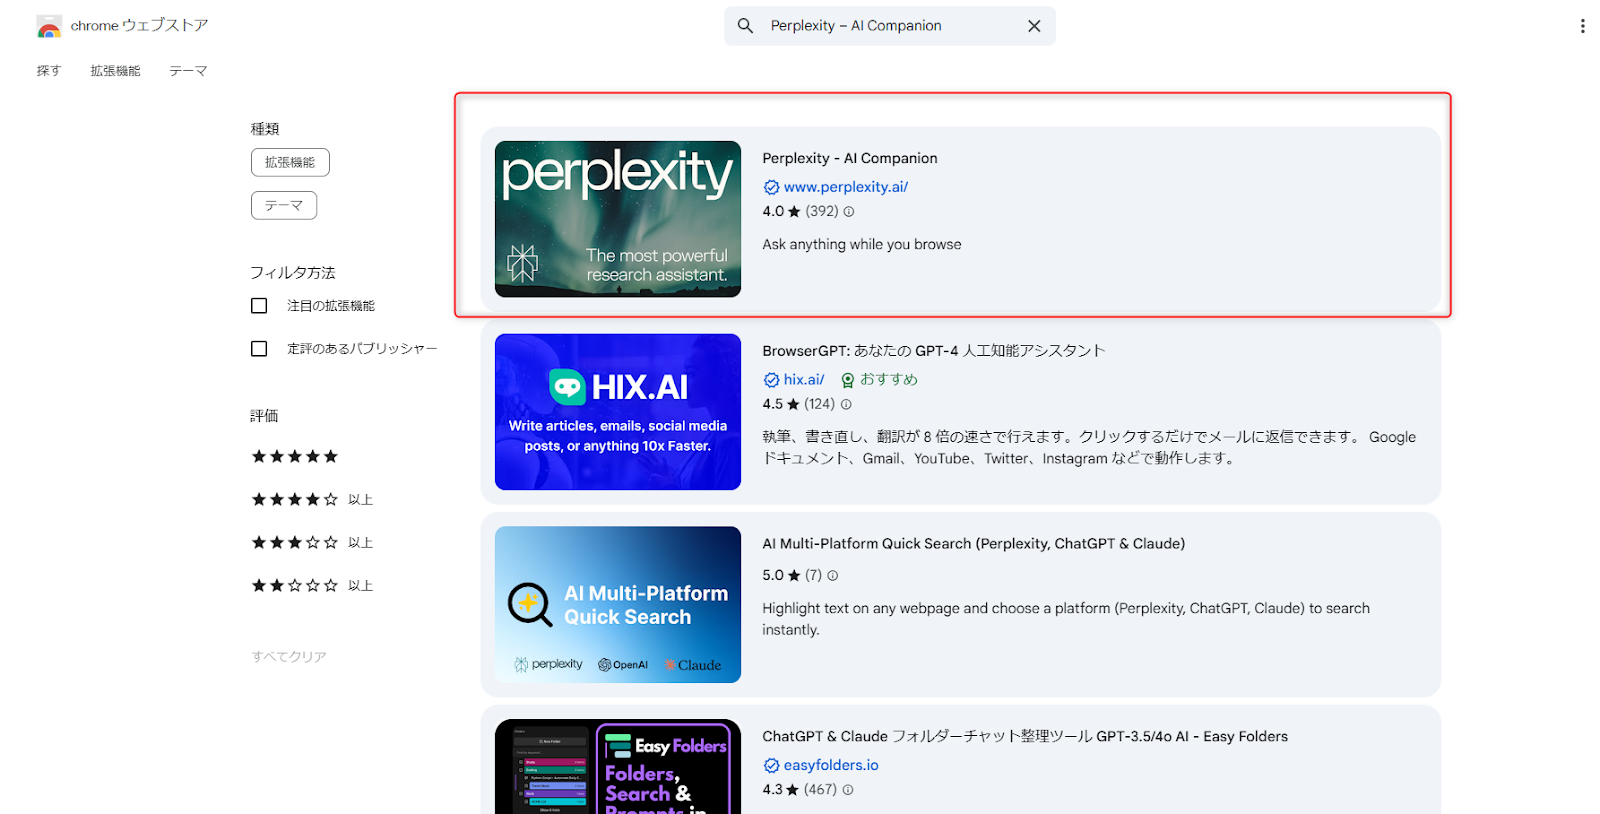Viewport: 1600px width, 814px height.
Task: Open the three-dot more menu
Action: (x=1582, y=26)
